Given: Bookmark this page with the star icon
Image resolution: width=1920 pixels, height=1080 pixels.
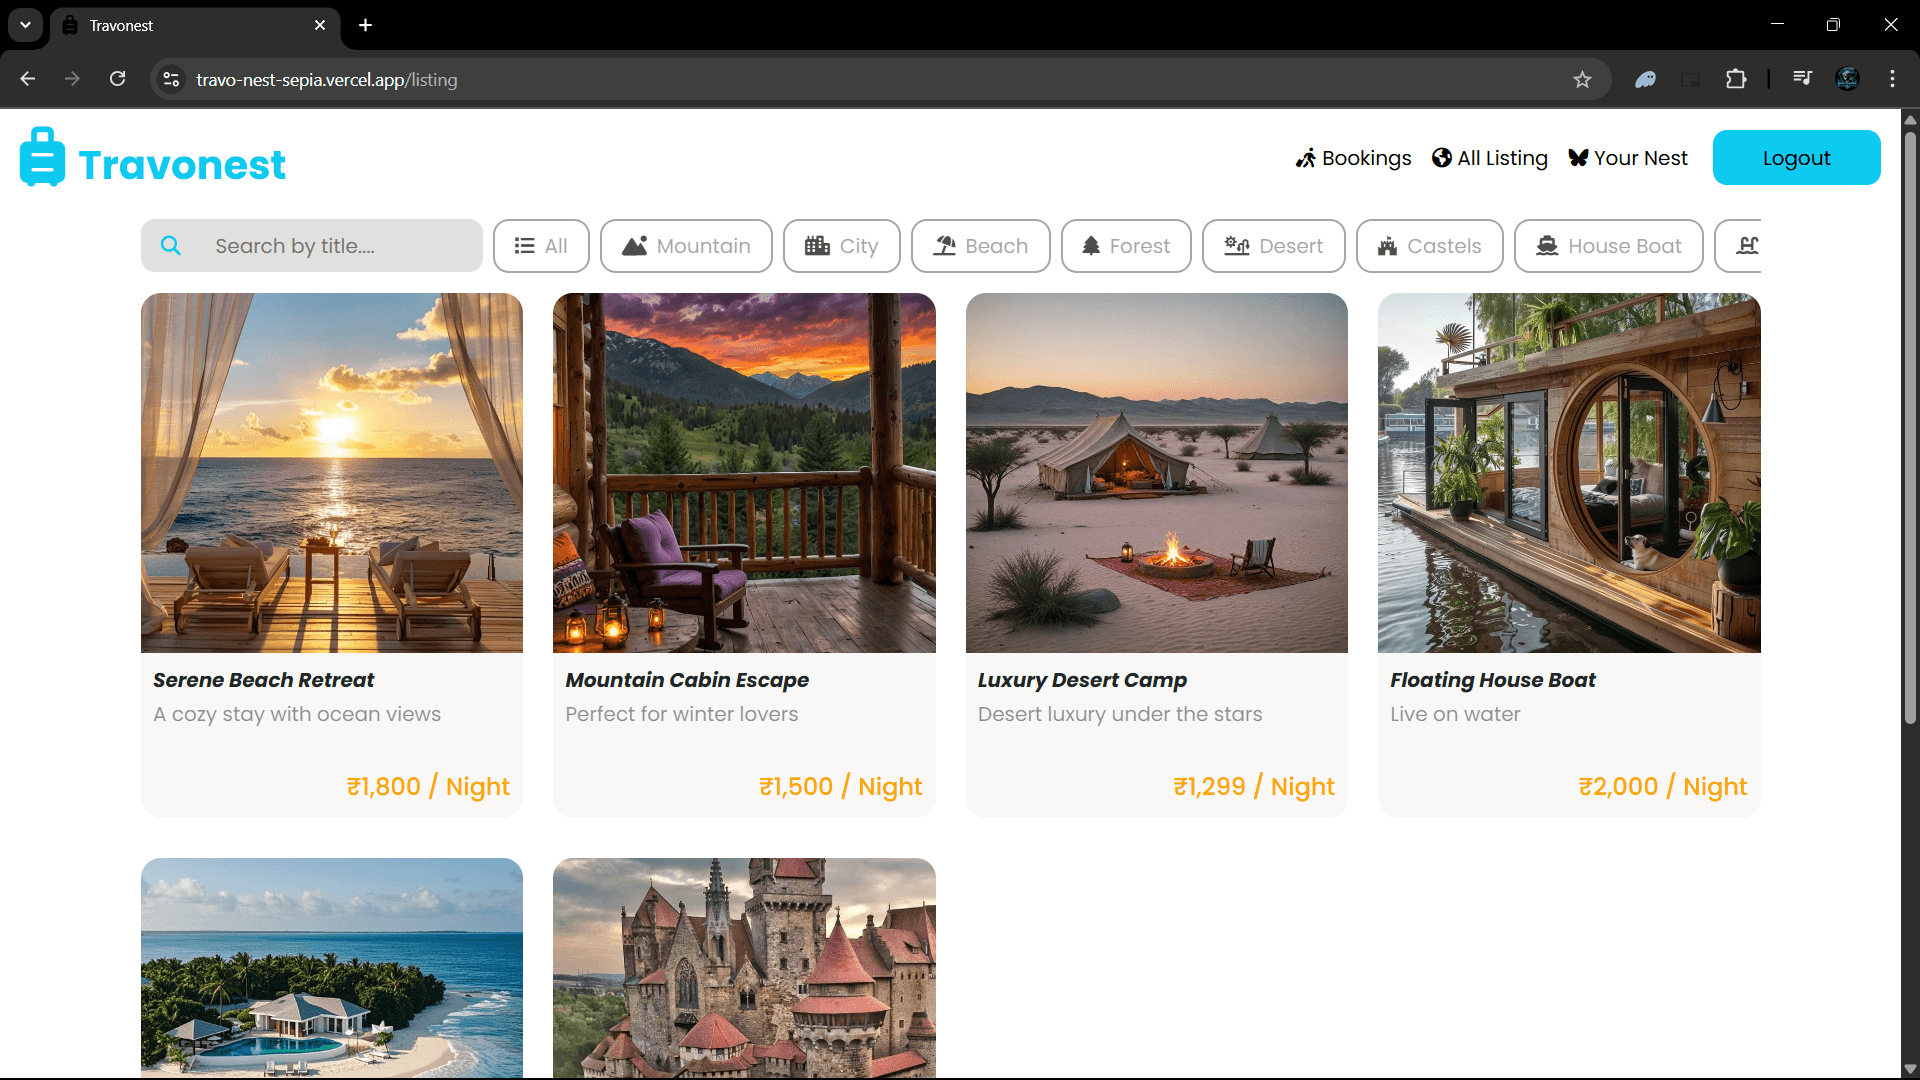Looking at the screenshot, I should point(1582,80).
